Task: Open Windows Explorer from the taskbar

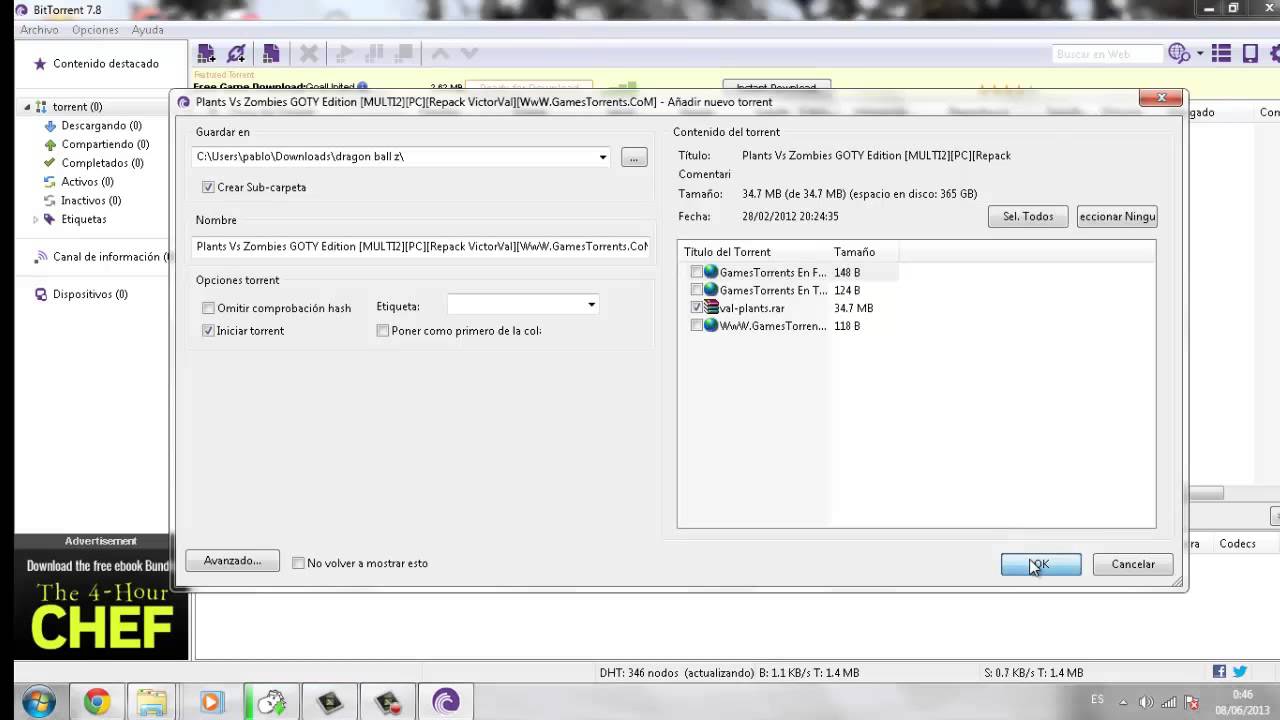Action: point(152,702)
